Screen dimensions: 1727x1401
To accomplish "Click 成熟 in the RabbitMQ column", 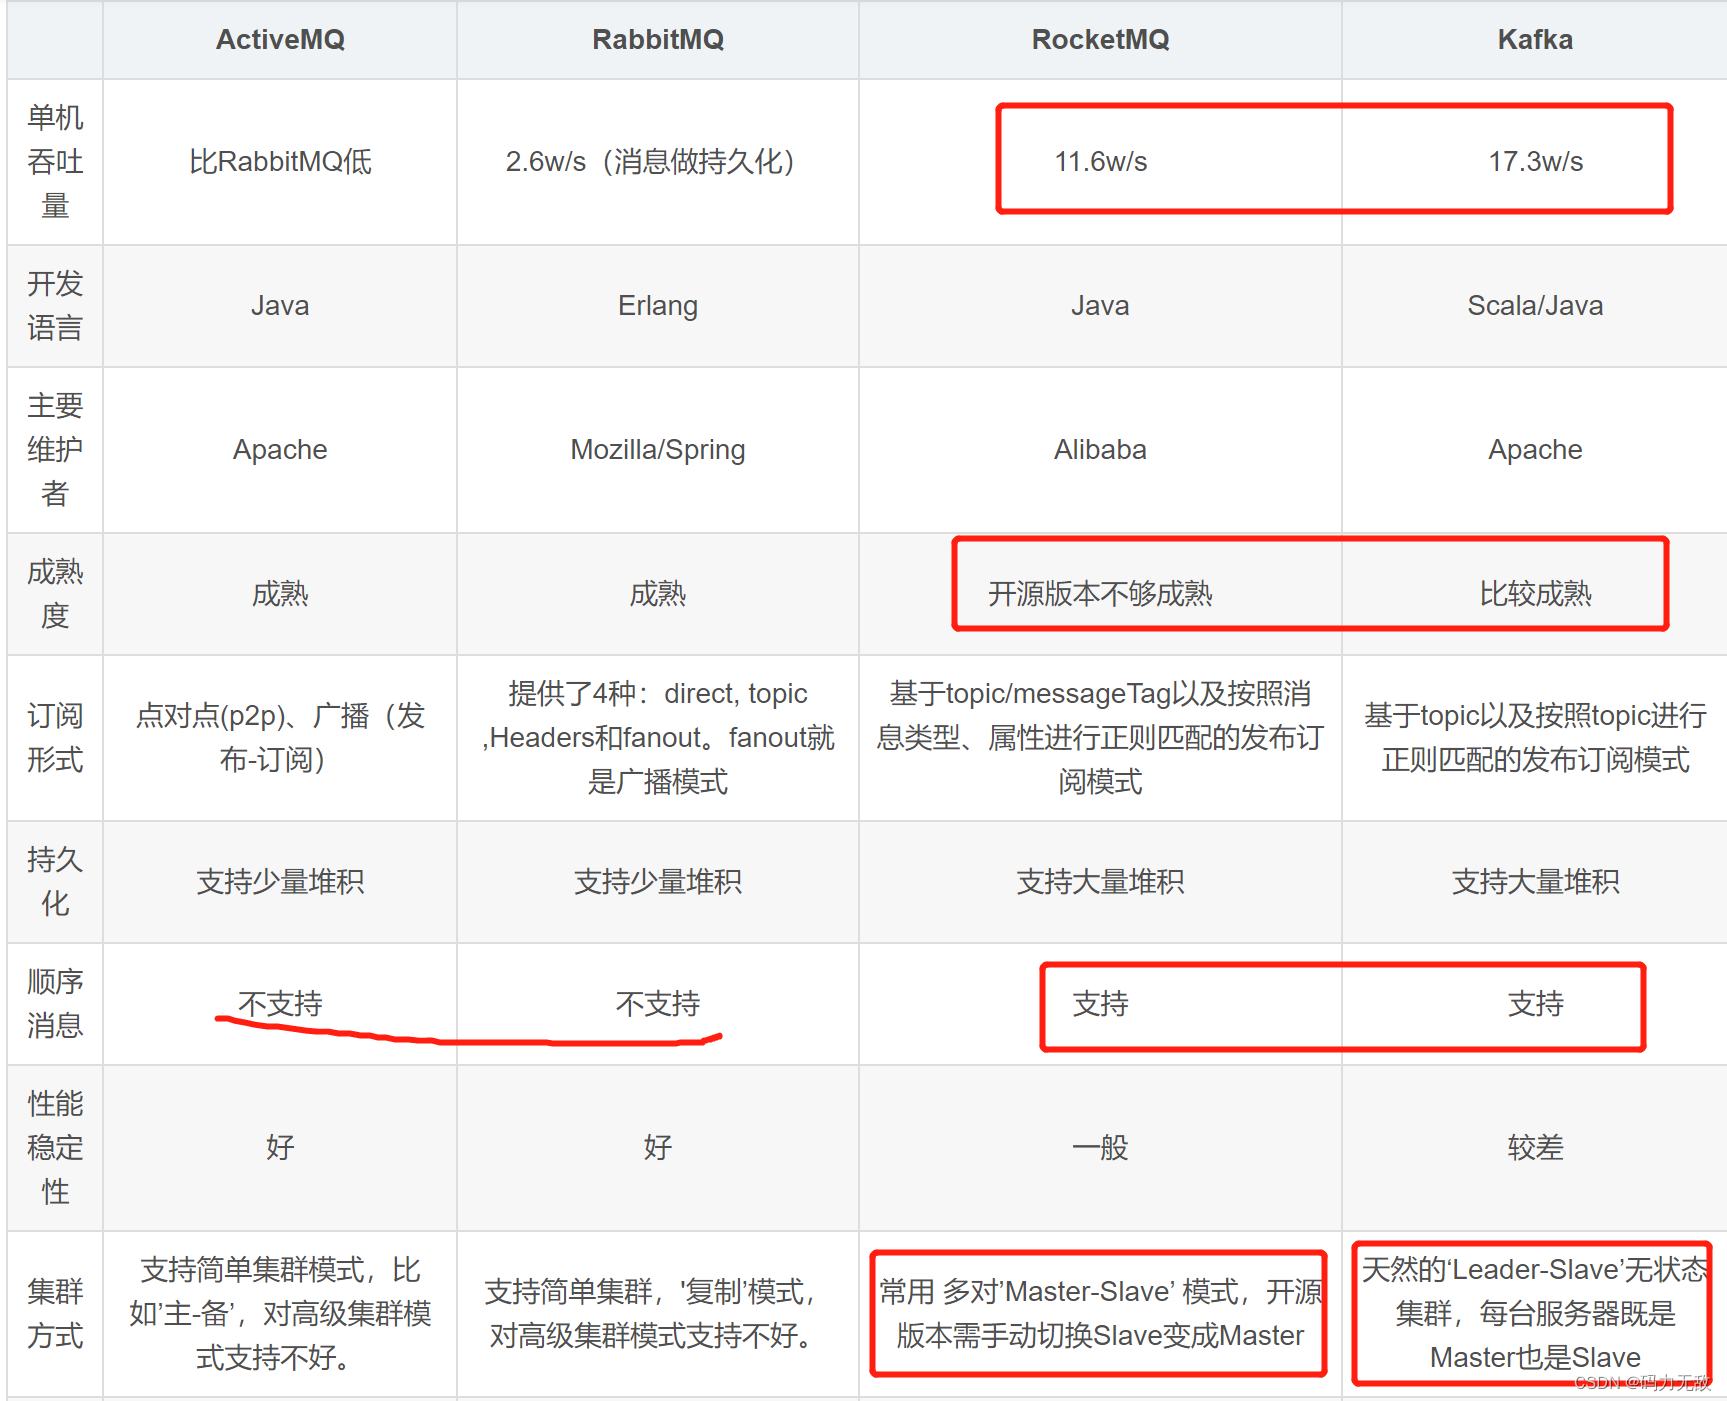I will [x=658, y=594].
